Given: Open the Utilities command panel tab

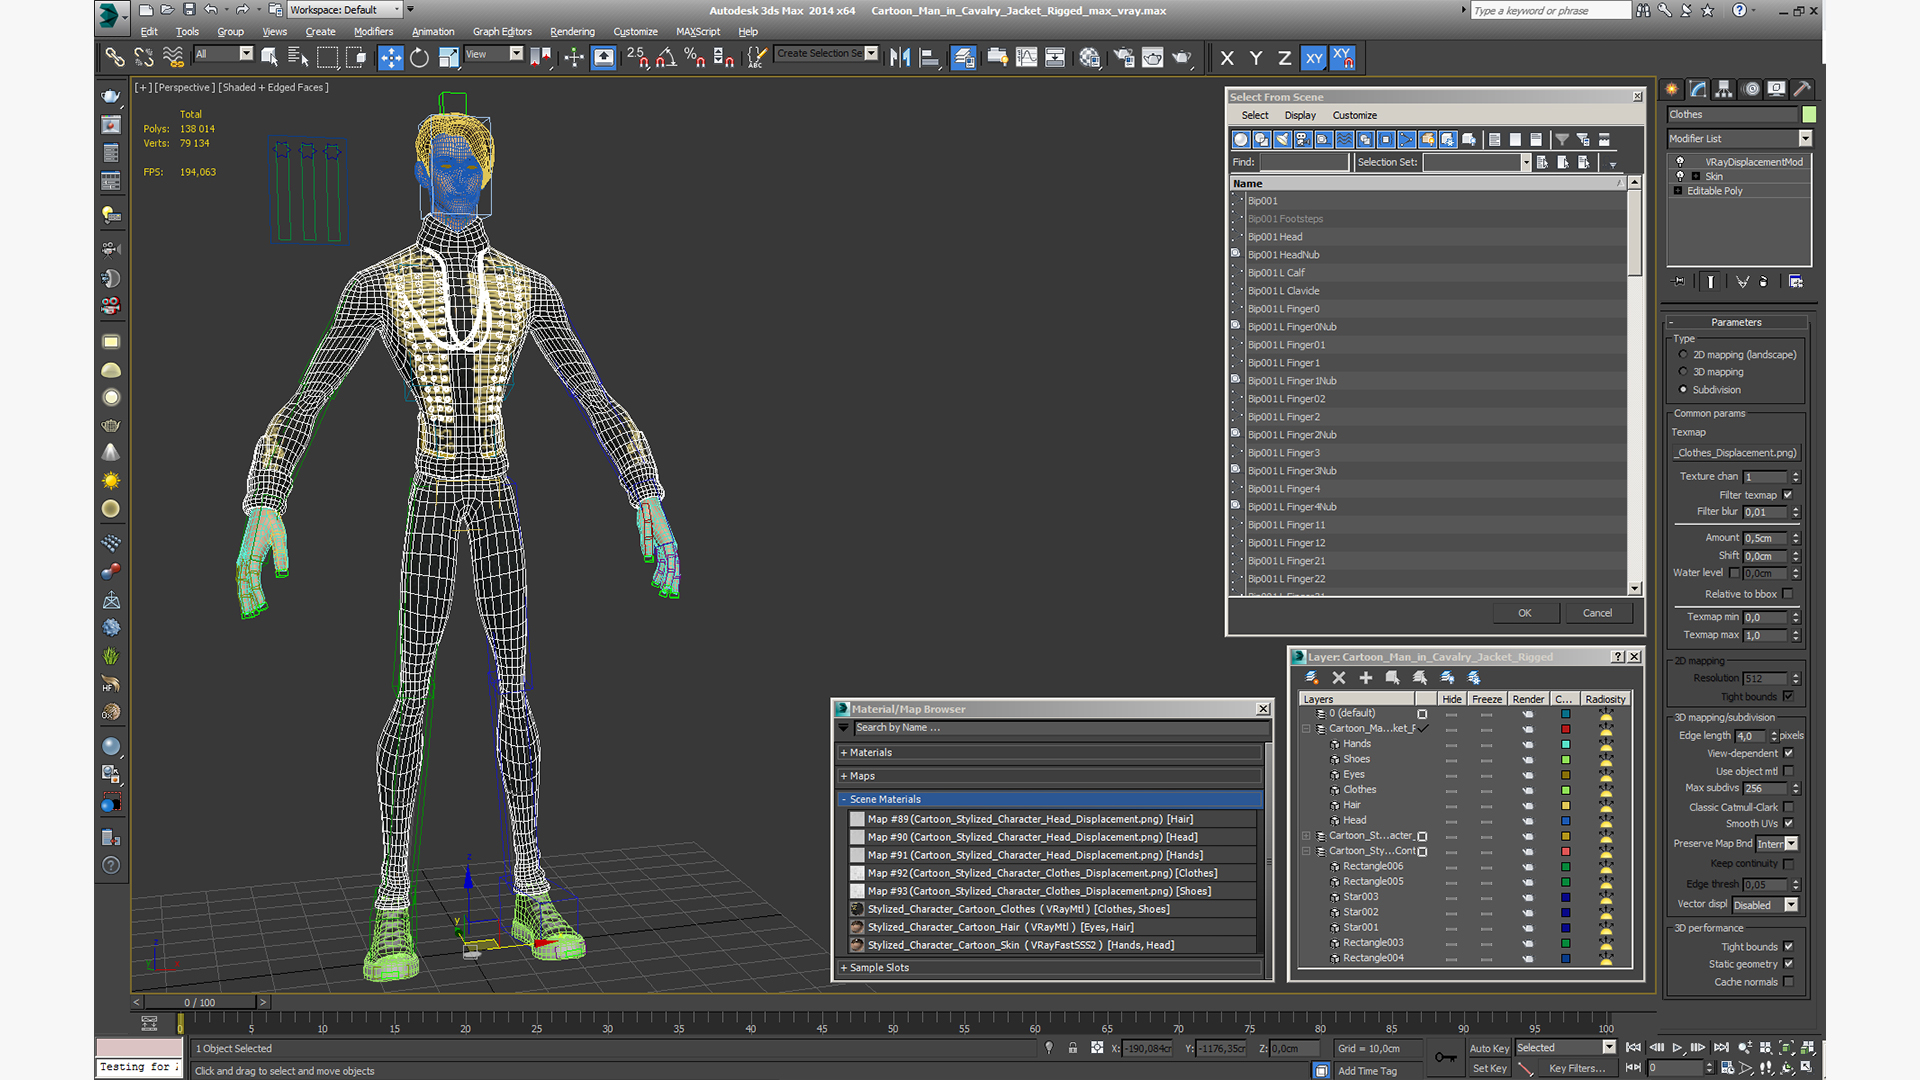Looking at the screenshot, I should (x=1802, y=89).
